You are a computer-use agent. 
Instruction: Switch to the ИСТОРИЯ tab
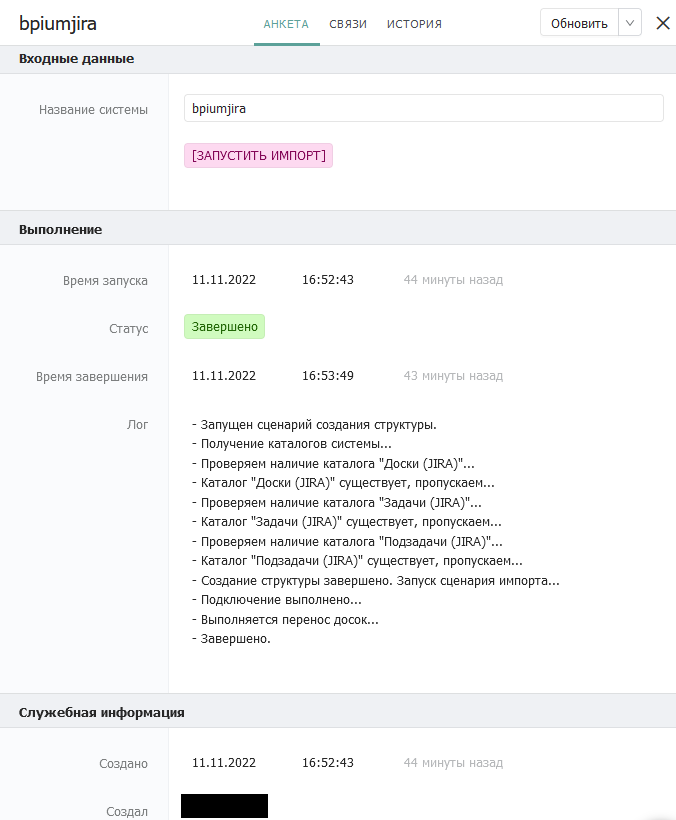pyautogui.click(x=414, y=24)
